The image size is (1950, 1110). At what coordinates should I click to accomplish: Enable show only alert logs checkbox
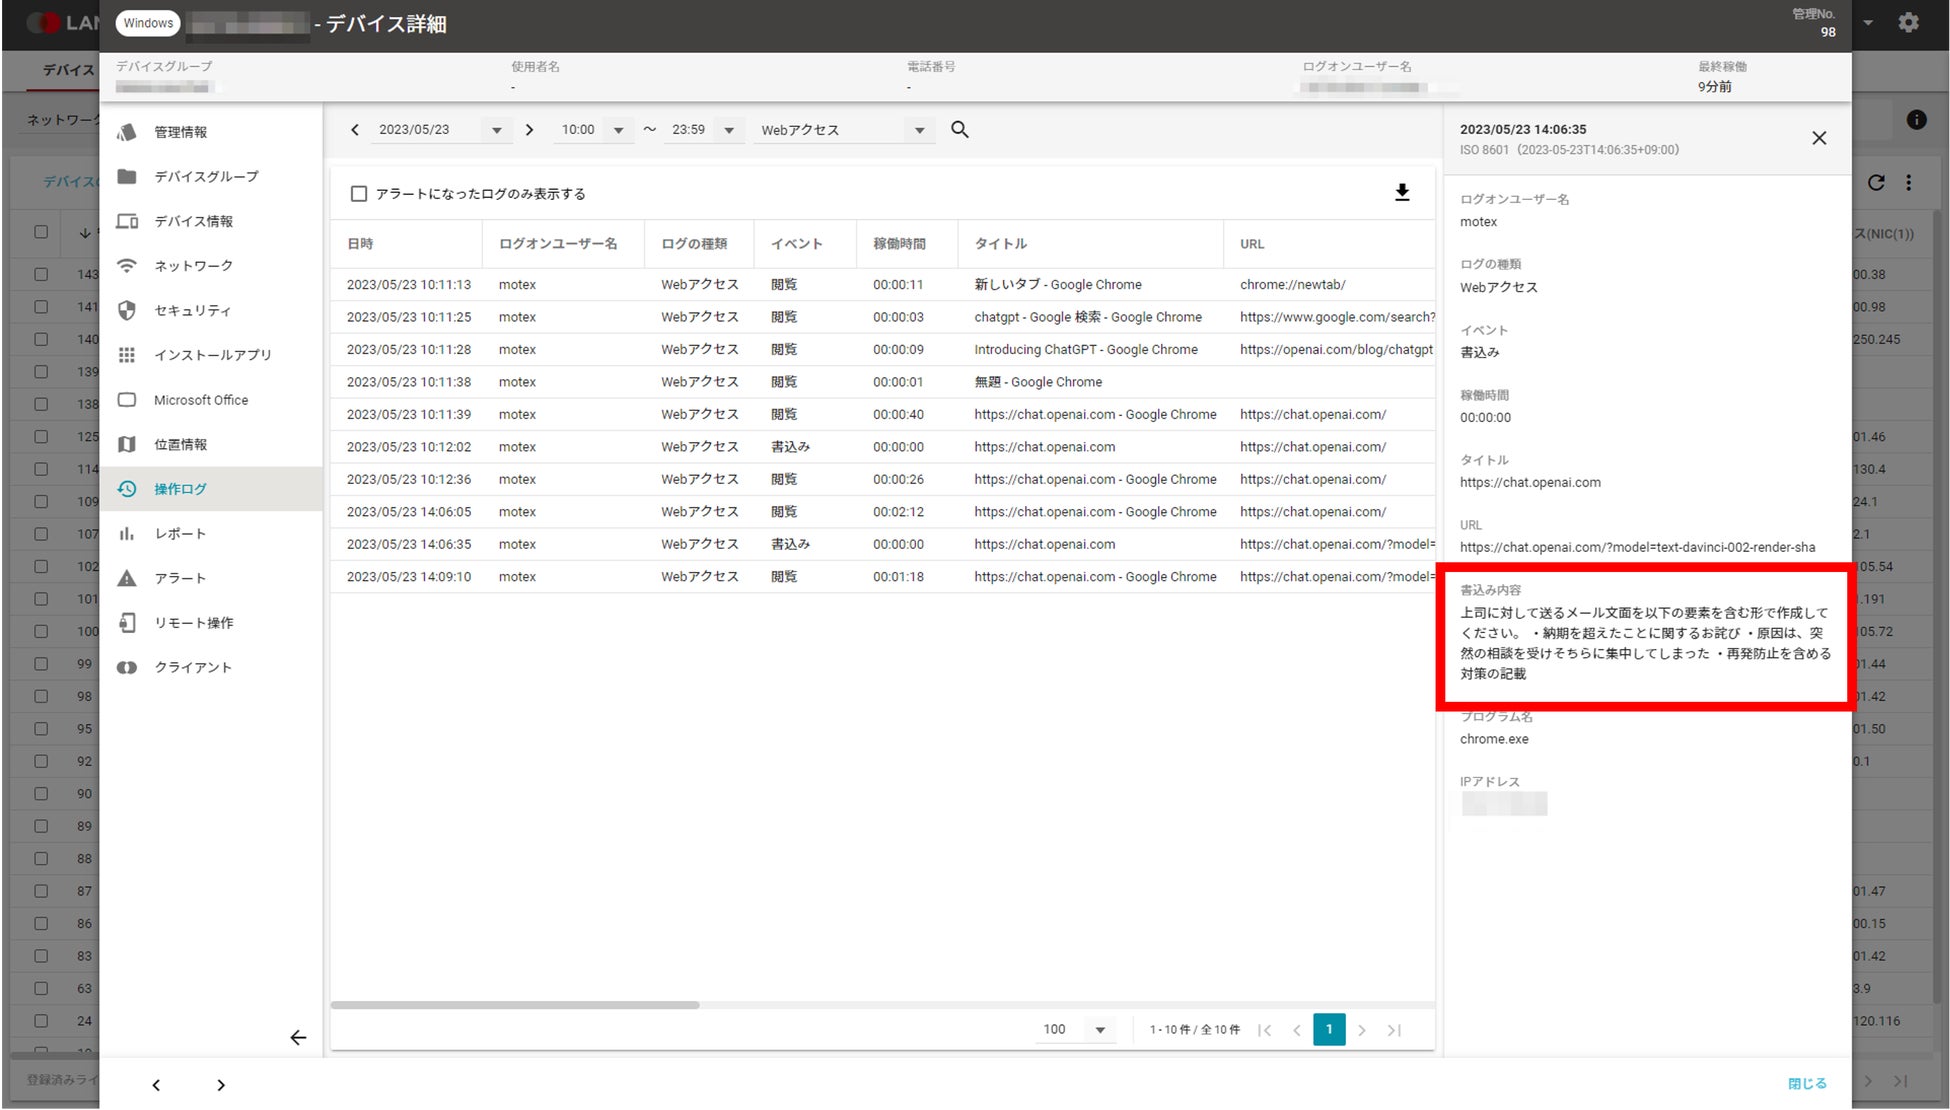[359, 194]
